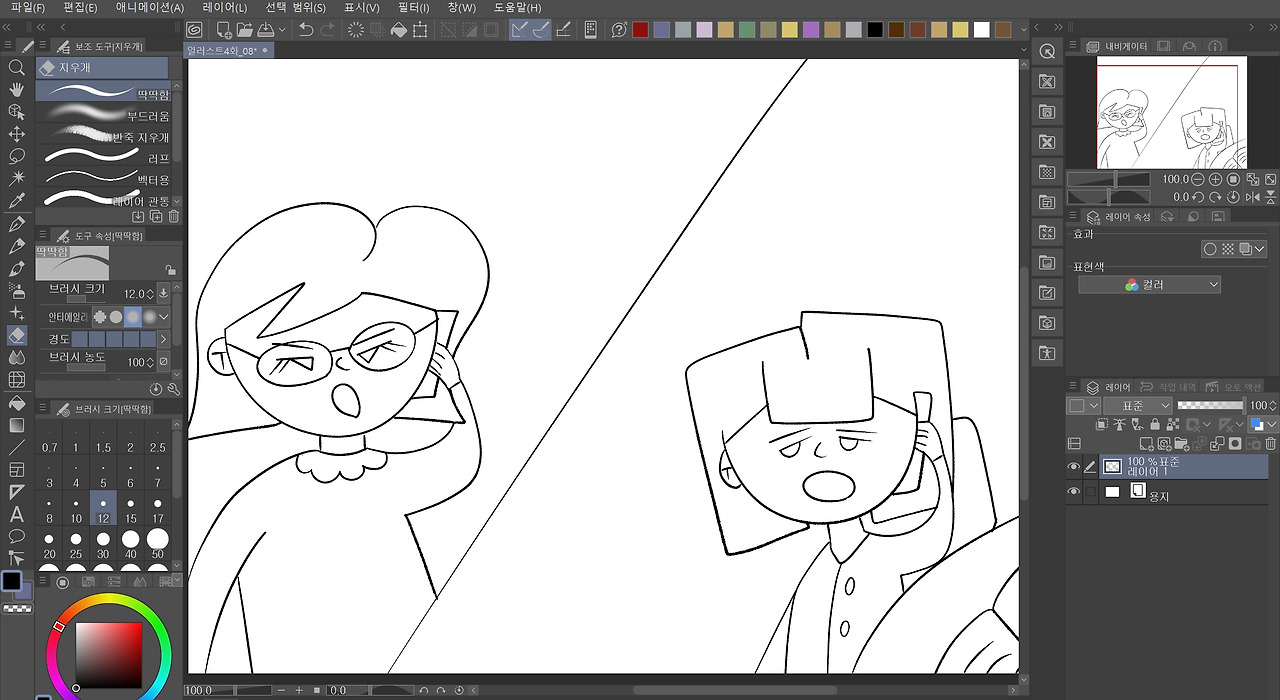Select the Lasso selection tool
1280x700 pixels.
(x=16, y=156)
